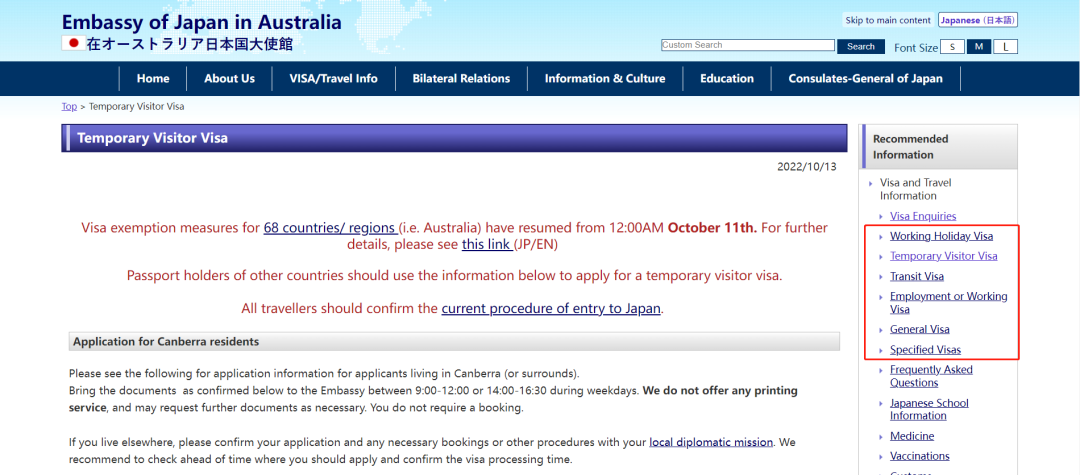Click the Top breadcrumb link

(69, 107)
